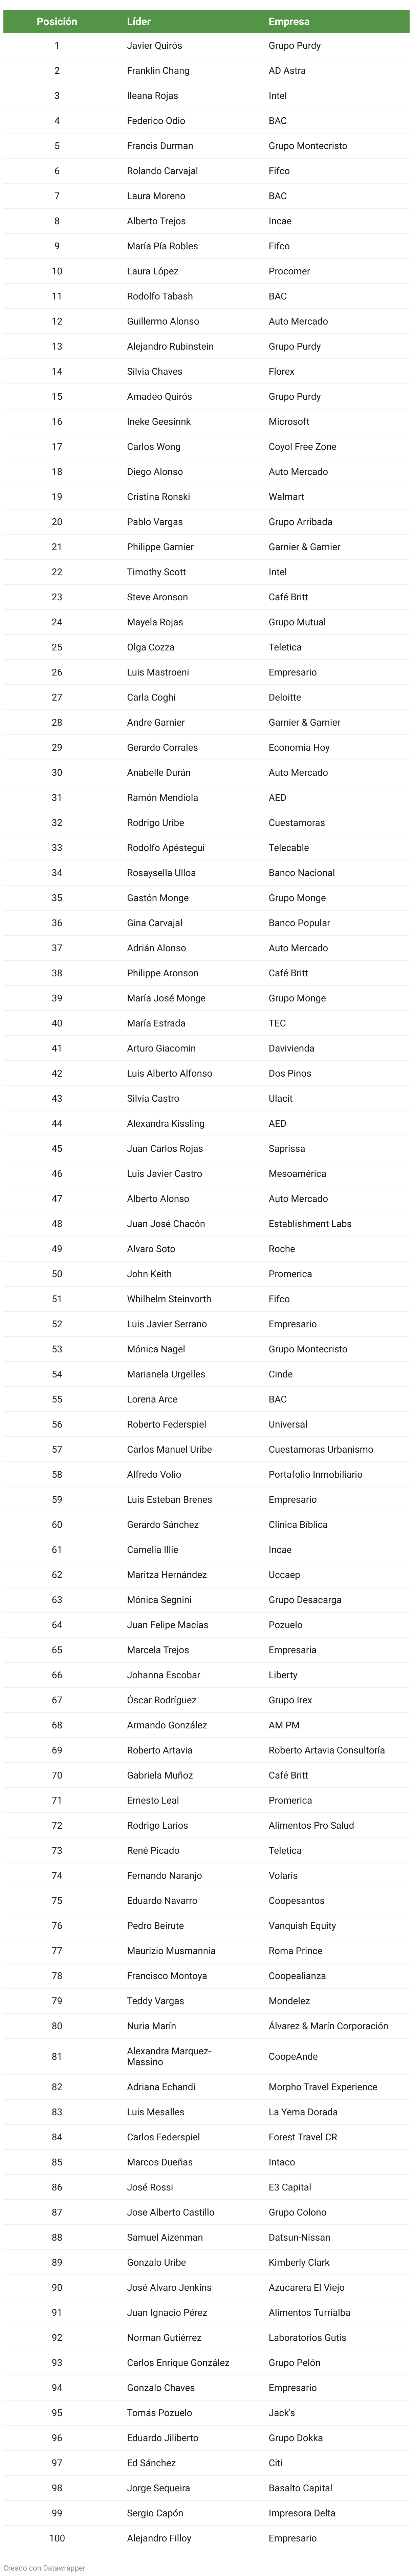Click the Coyol Free Zone cell

[302, 447]
